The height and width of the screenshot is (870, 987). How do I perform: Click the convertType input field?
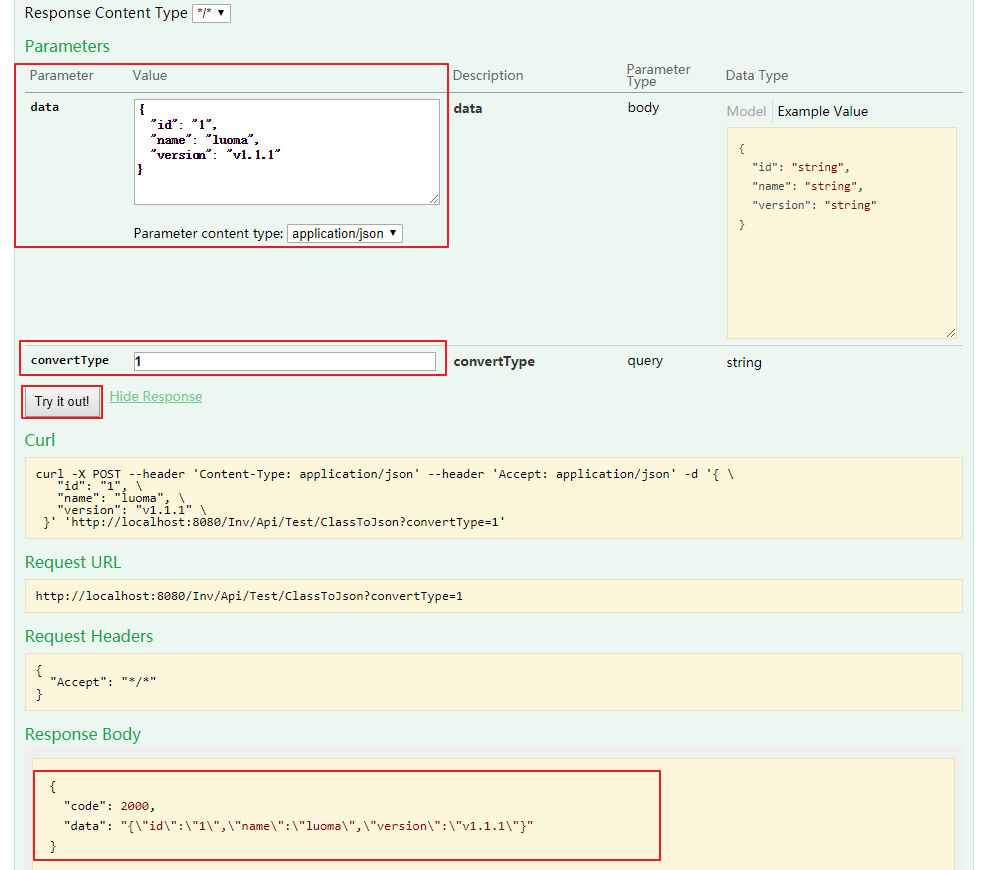(x=285, y=361)
